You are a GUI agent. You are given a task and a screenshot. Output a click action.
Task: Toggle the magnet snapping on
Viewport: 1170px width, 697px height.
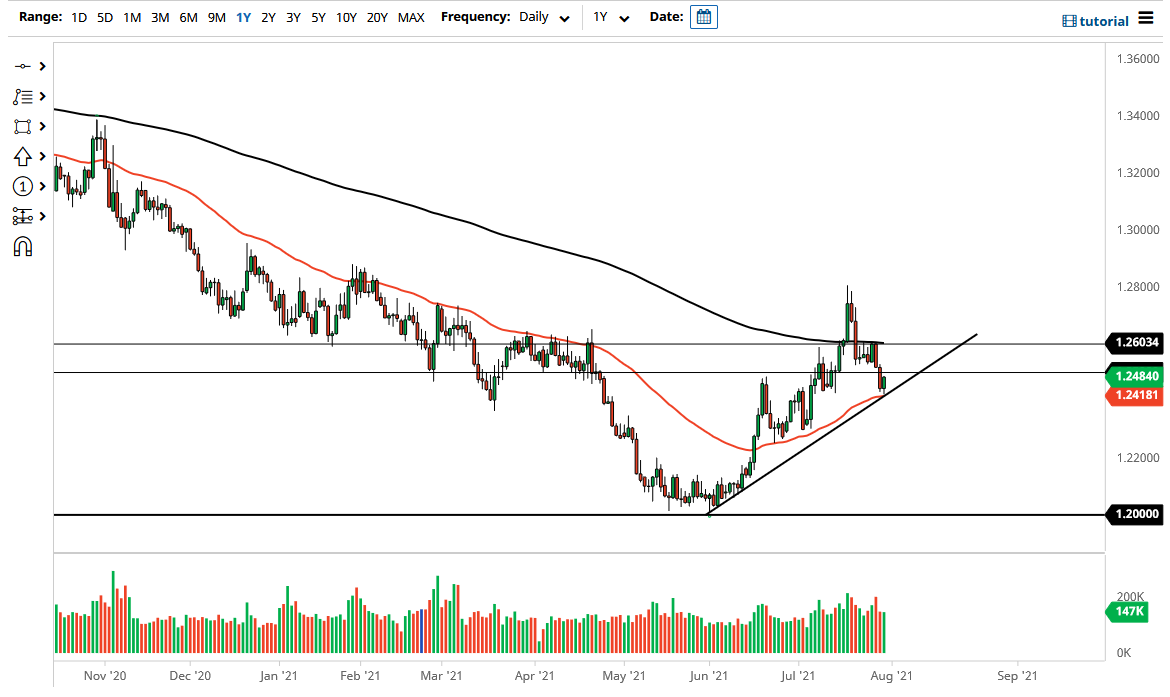pyautogui.click(x=24, y=246)
